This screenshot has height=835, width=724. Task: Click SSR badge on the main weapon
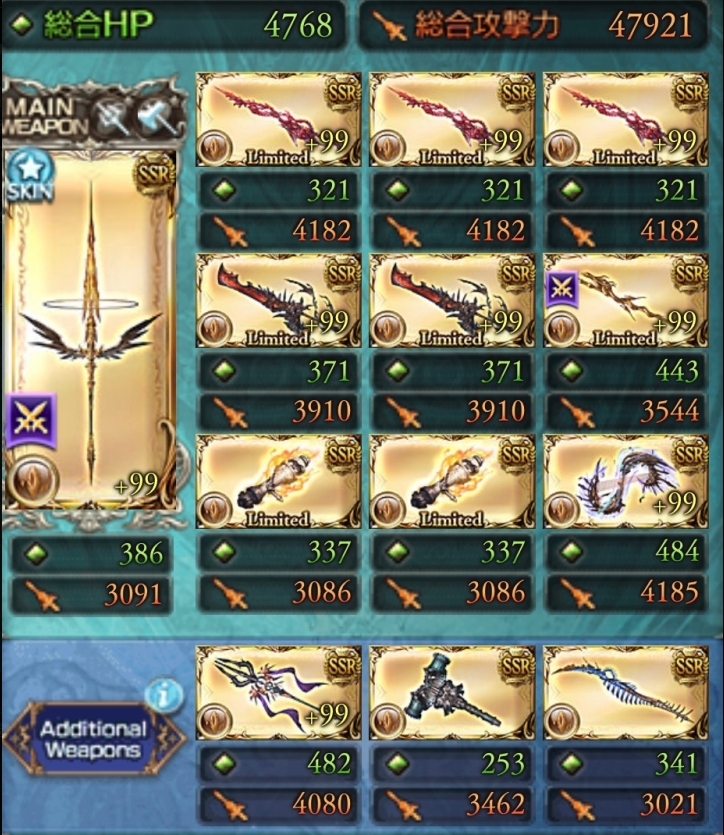point(155,173)
